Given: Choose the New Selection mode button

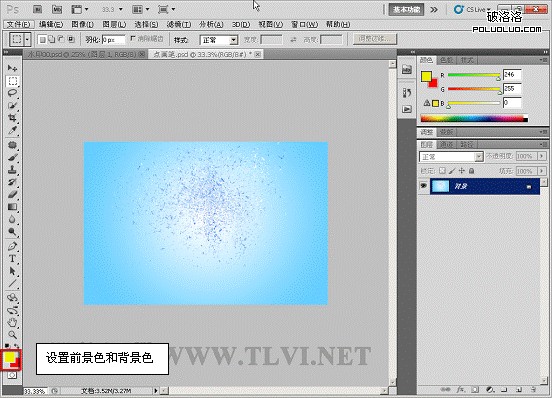Looking at the screenshot, I should point(42,40).
